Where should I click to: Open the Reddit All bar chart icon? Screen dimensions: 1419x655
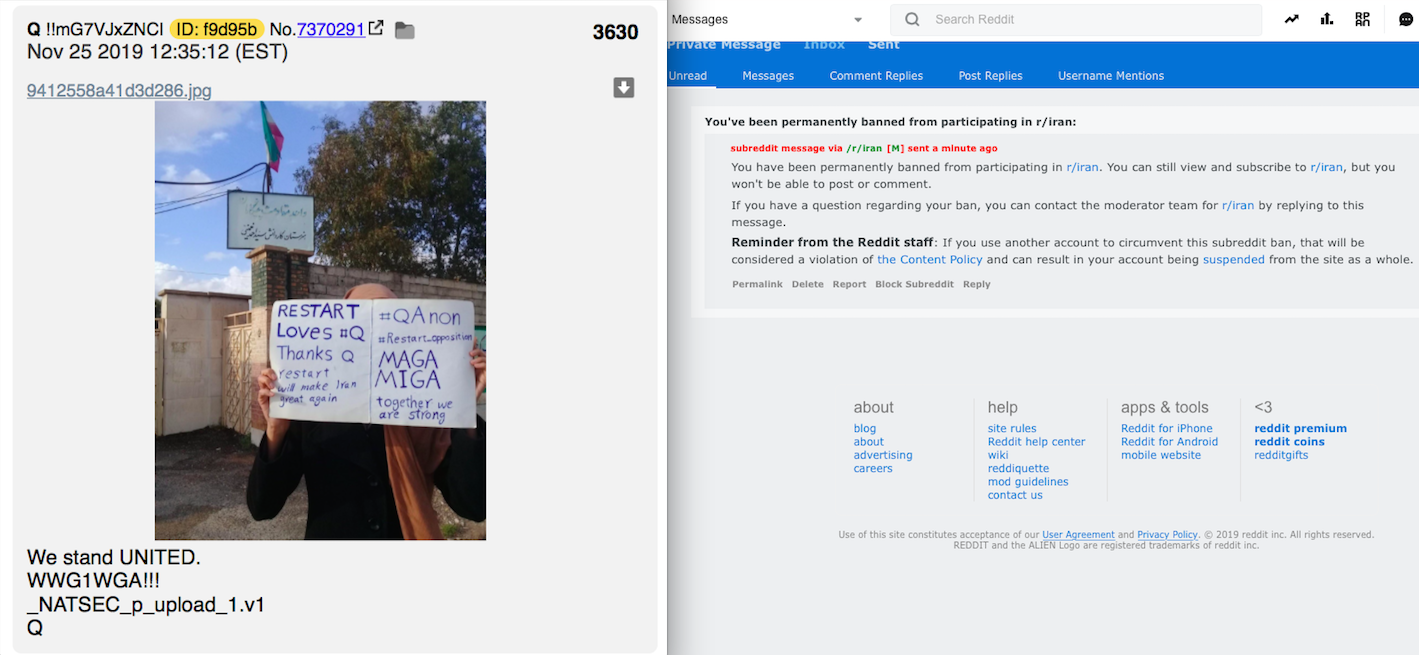coord(1327,19)
